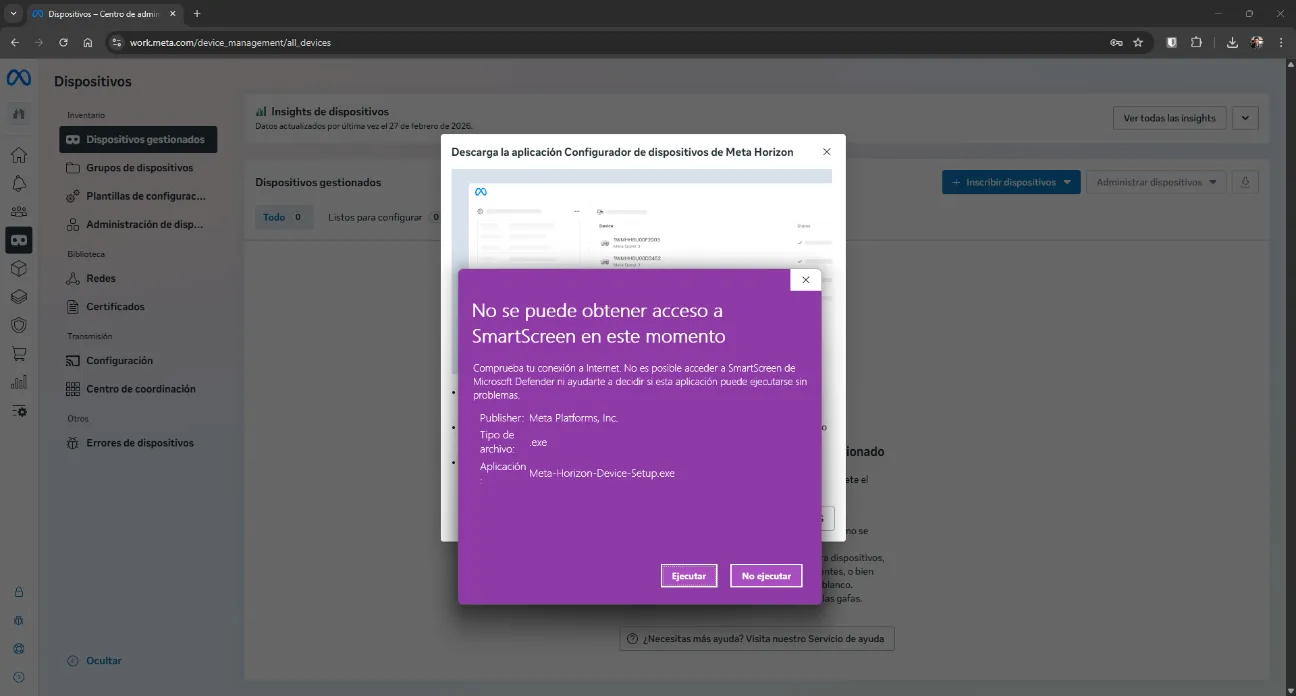Open Administración de dispositivos menu item
Screen dimensions: 1296x696
(138, 224)
